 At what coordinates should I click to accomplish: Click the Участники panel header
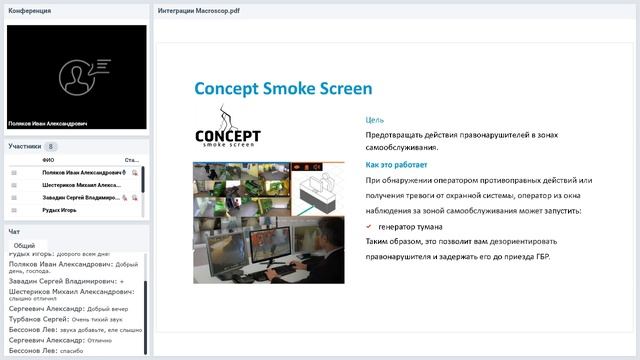[25, 146]
